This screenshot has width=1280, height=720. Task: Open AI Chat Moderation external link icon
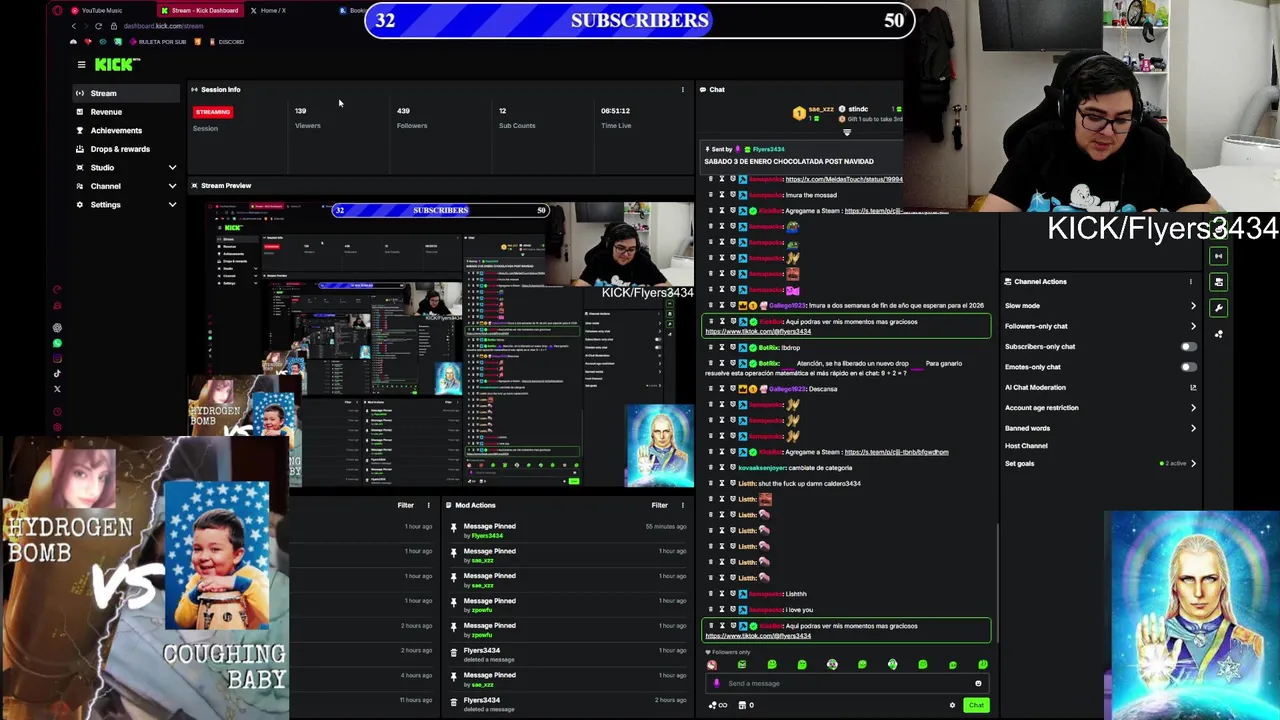tap(1193, 388)
